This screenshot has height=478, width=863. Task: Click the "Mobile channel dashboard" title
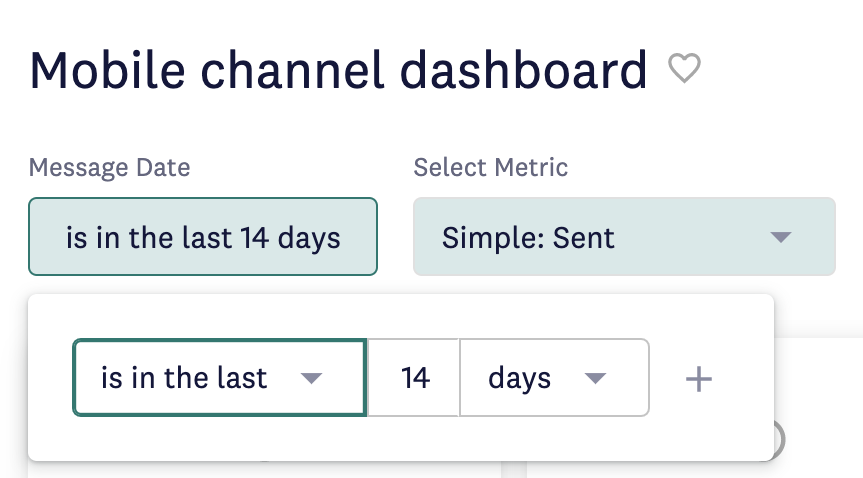point(338,70)
